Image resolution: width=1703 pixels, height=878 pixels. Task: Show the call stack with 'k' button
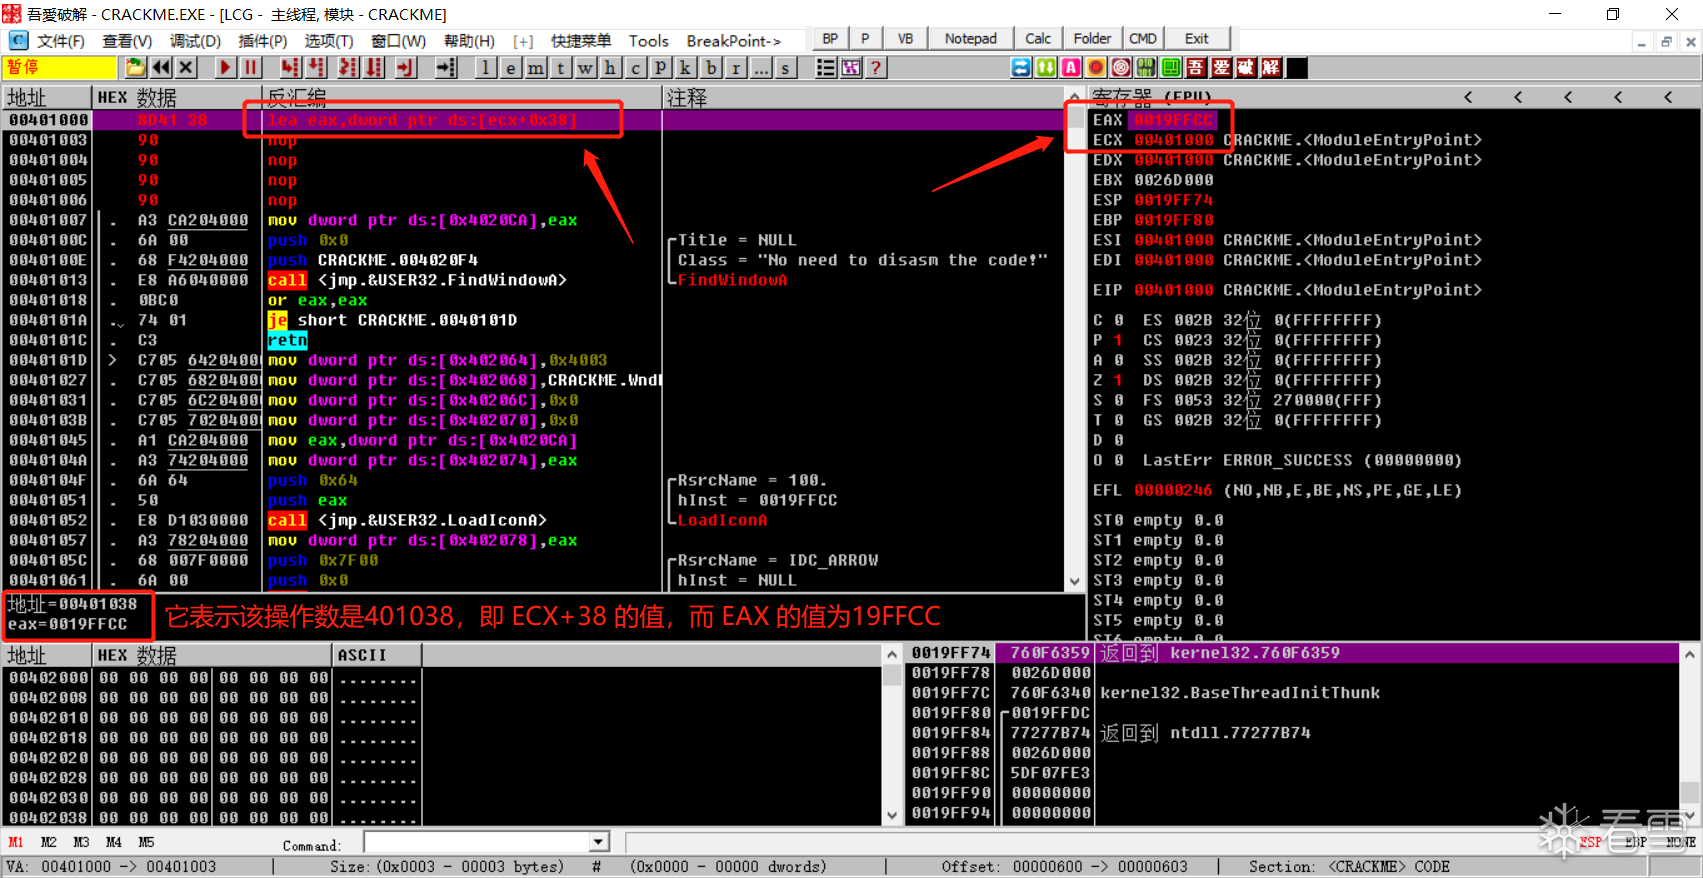[686, 67]
